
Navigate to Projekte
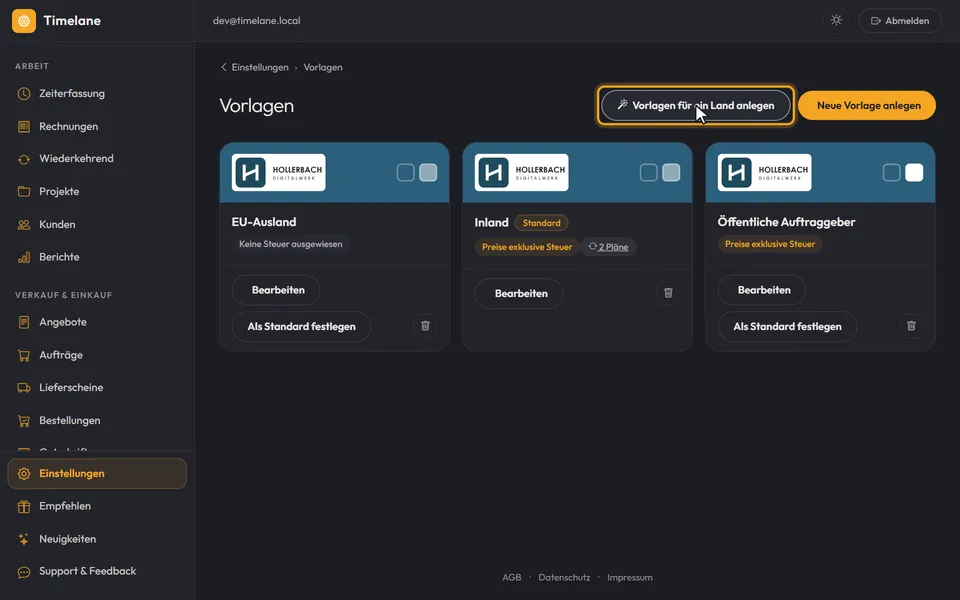[x=97, y=192]
